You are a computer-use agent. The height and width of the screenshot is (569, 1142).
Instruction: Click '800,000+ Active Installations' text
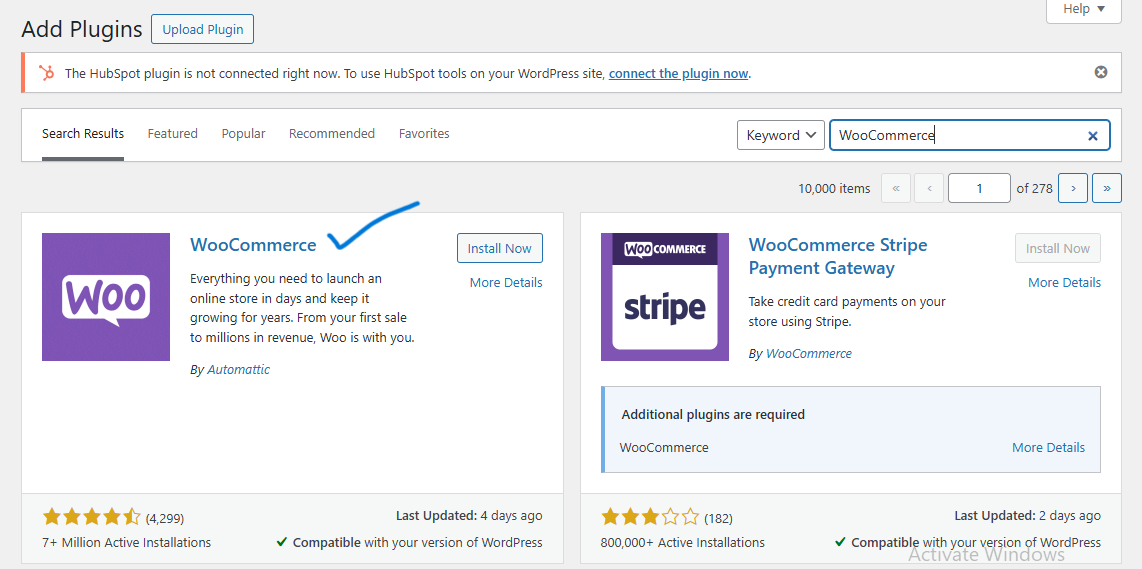[683, 543]
